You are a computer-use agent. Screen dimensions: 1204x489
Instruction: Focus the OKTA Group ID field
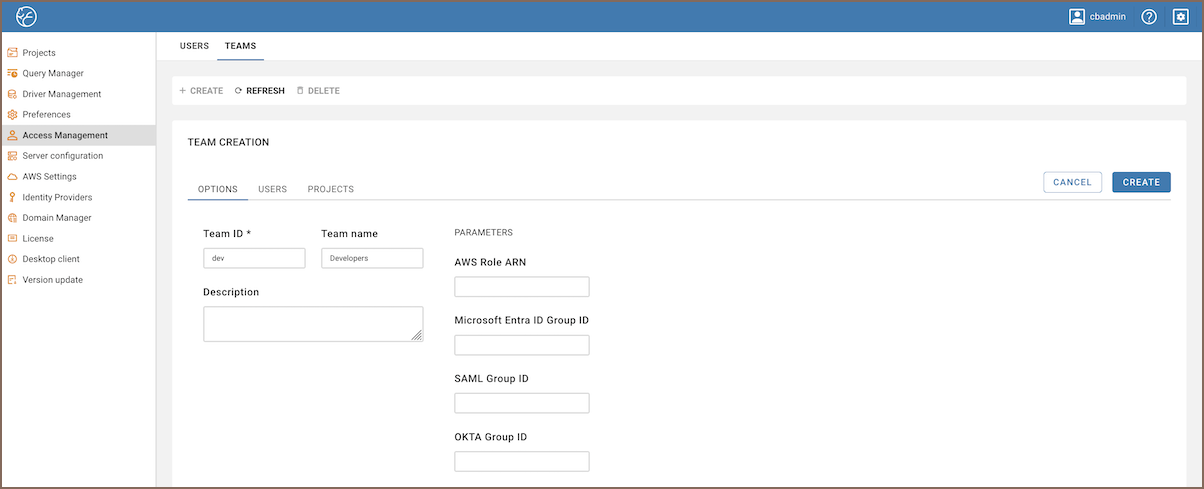(521, 461)
